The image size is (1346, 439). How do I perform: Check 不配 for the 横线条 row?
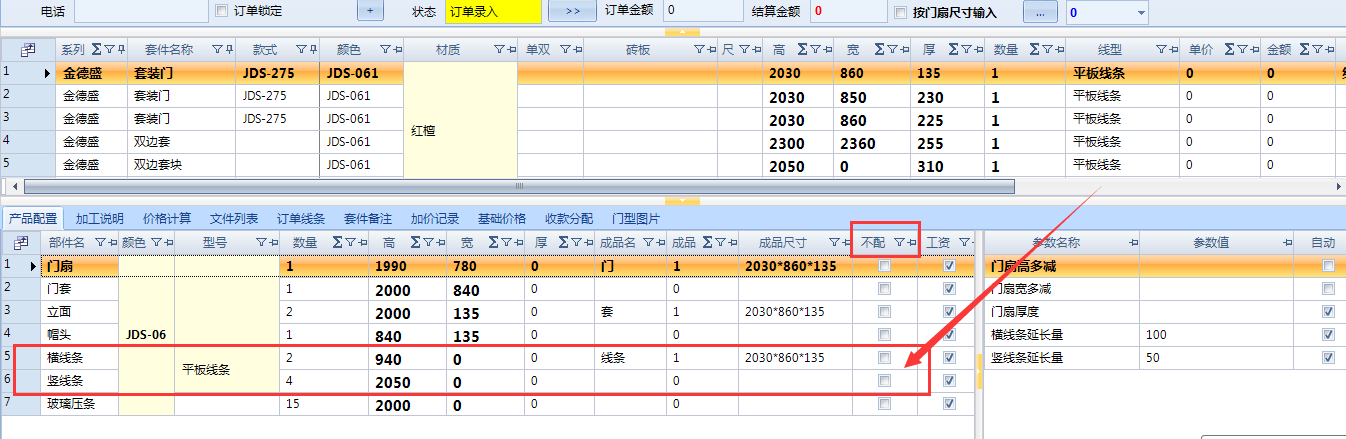(x=884, y=357)
